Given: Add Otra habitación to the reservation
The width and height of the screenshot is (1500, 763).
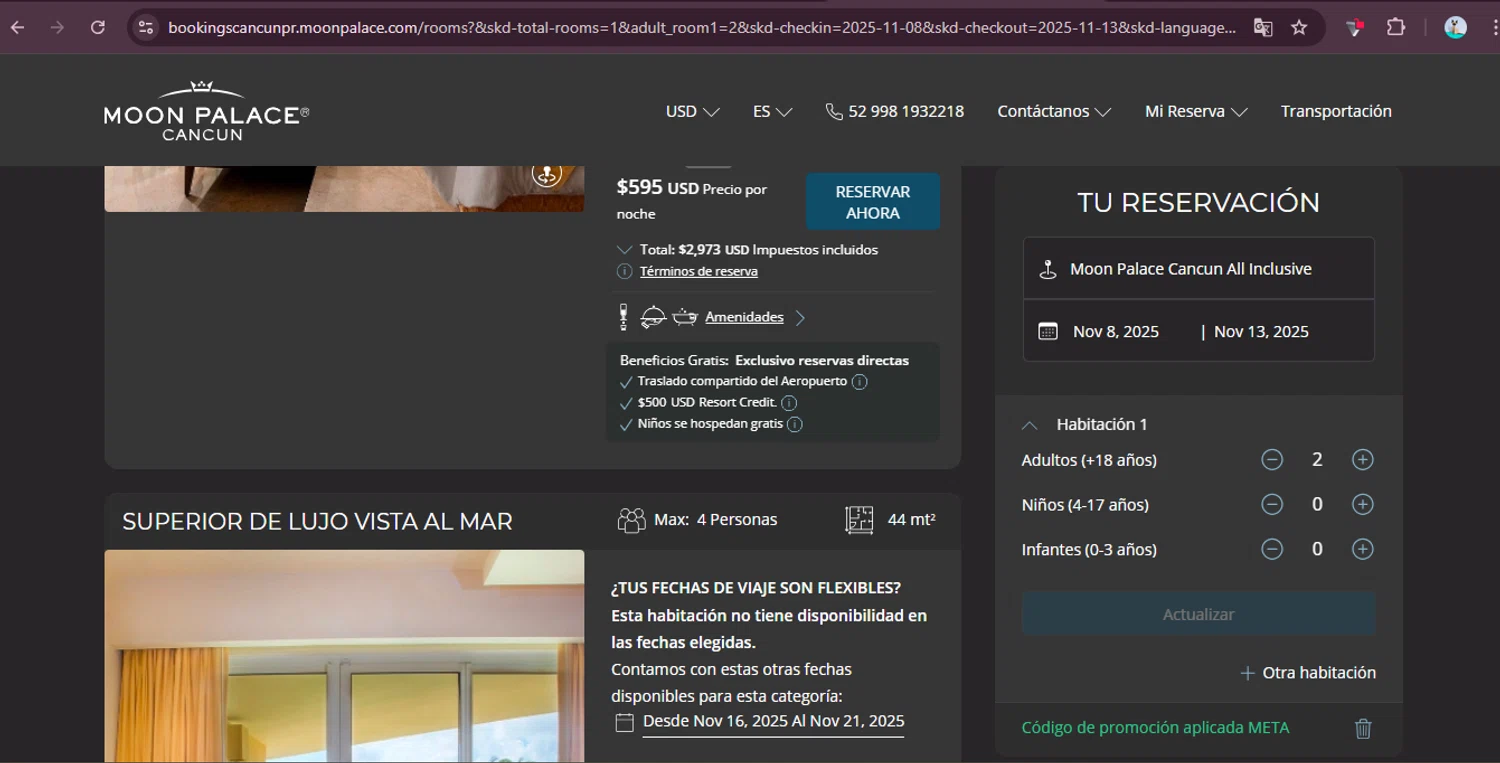Looking at the screenshot, I should pyautogui.click(x=1308, y=673).
